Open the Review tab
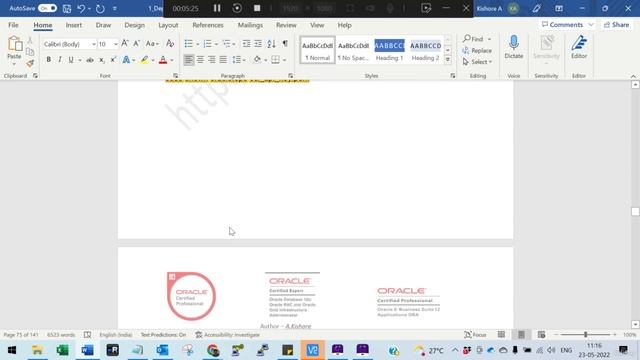Image resolution: width=640 pixels, height=360 pixels. point(286,25)
